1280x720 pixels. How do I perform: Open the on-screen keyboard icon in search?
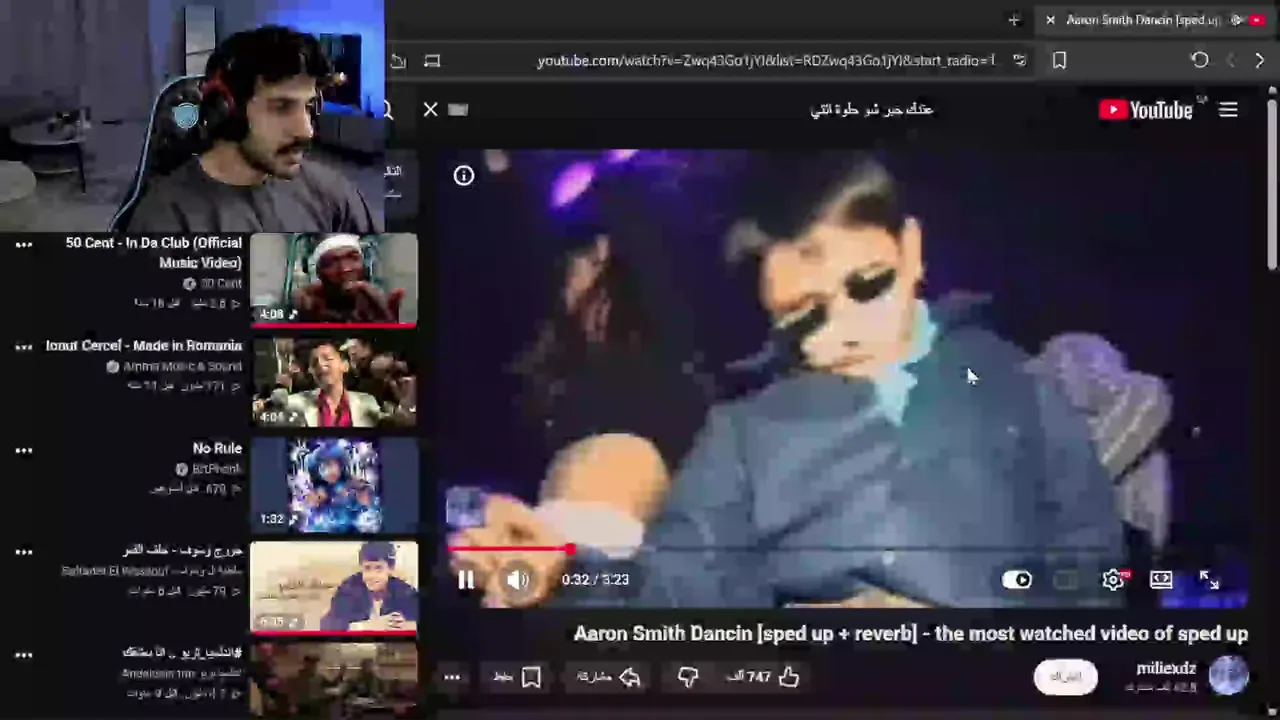pos(458,110)
